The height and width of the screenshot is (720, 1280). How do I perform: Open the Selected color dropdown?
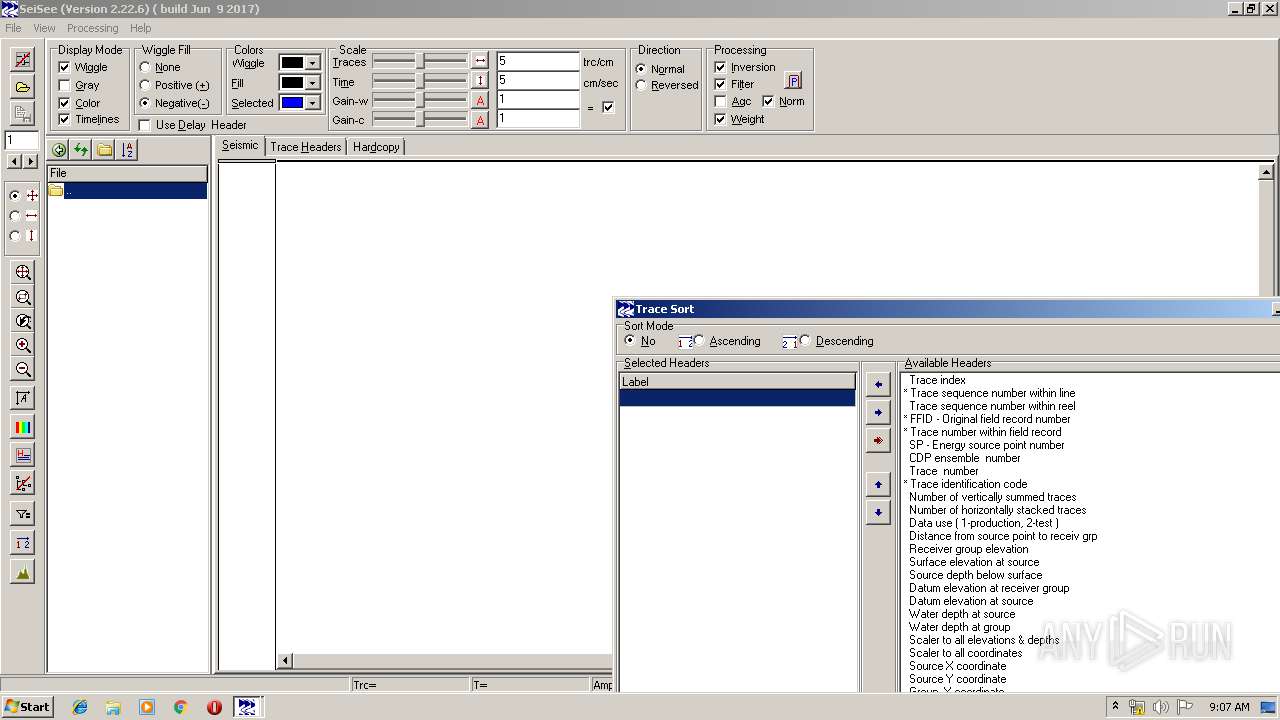312,103
